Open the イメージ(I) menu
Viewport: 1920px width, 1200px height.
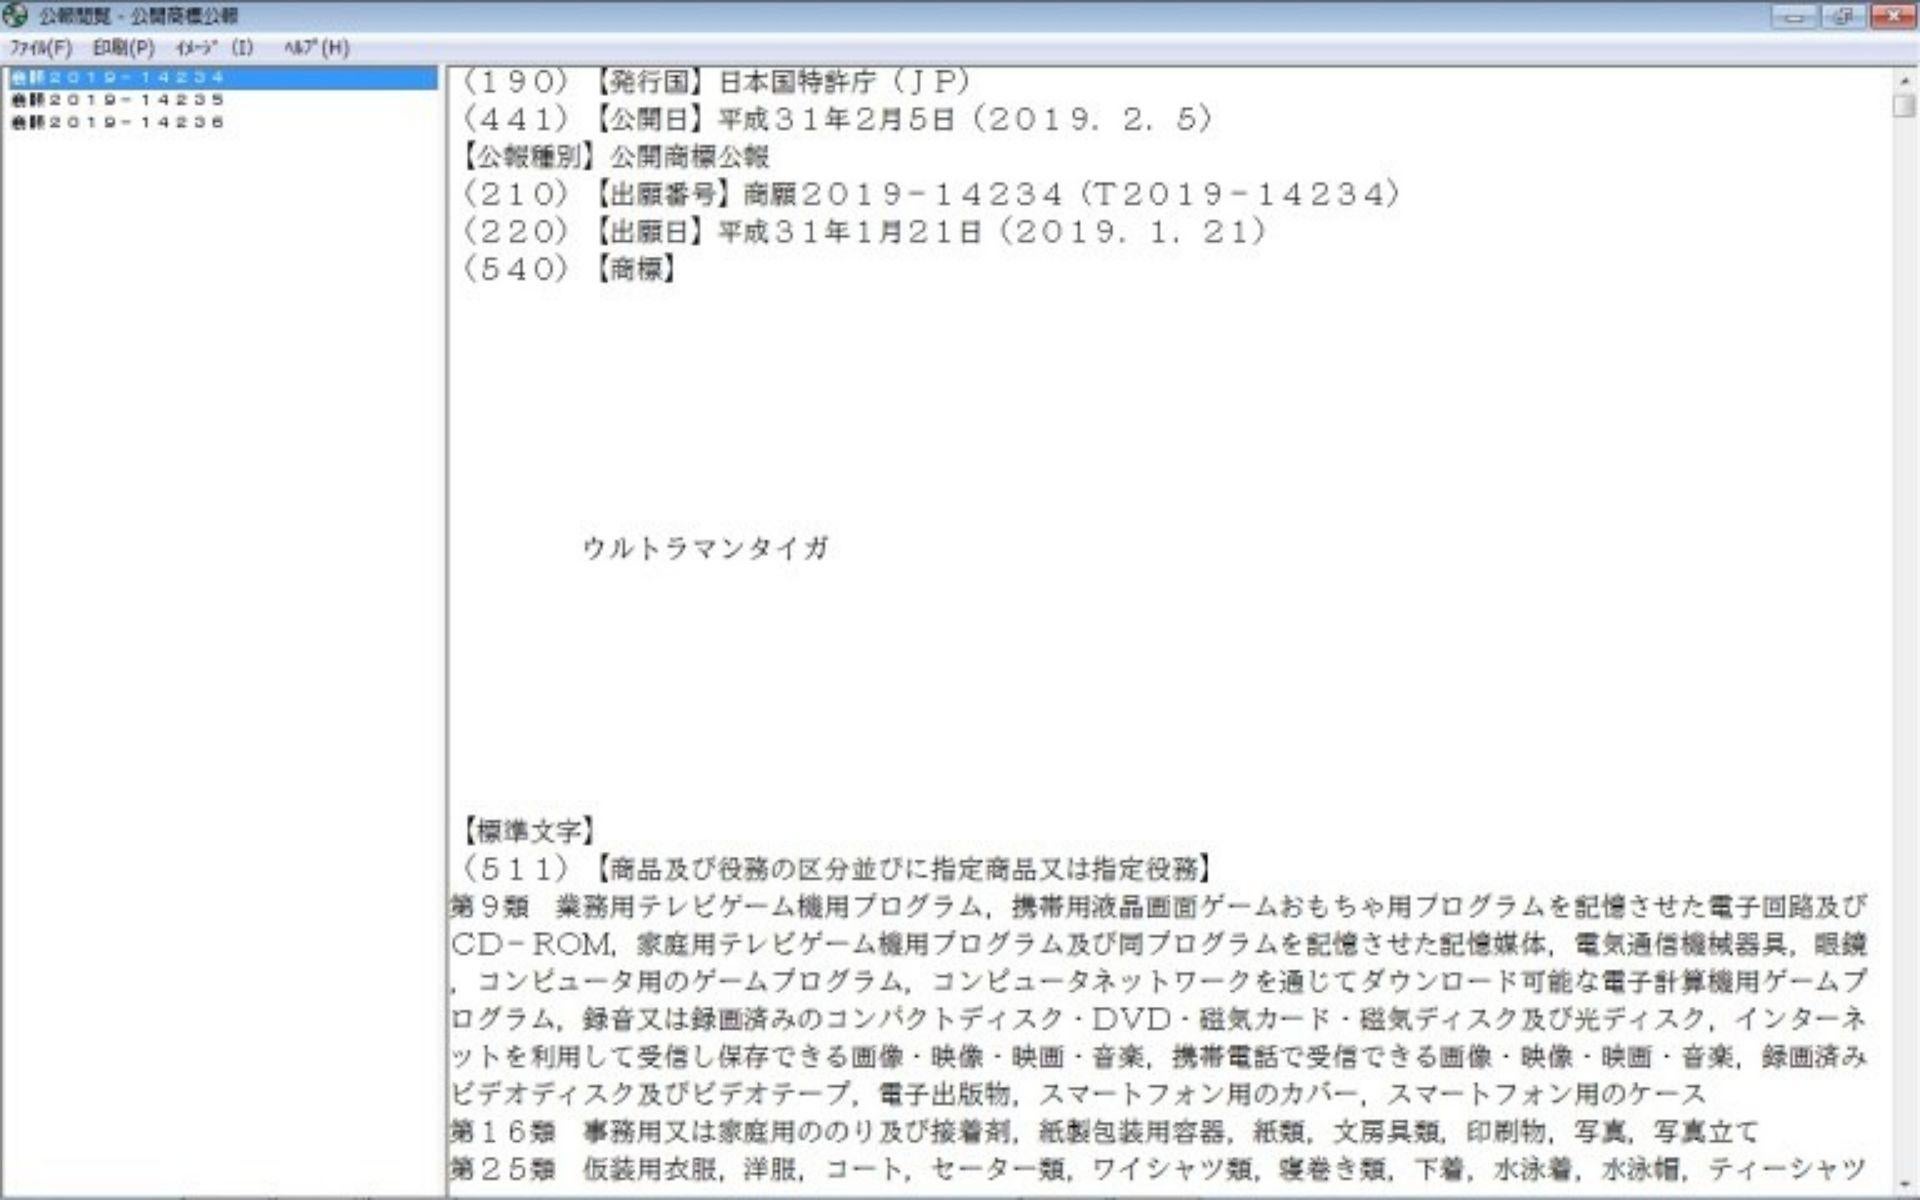coord(214,48)
